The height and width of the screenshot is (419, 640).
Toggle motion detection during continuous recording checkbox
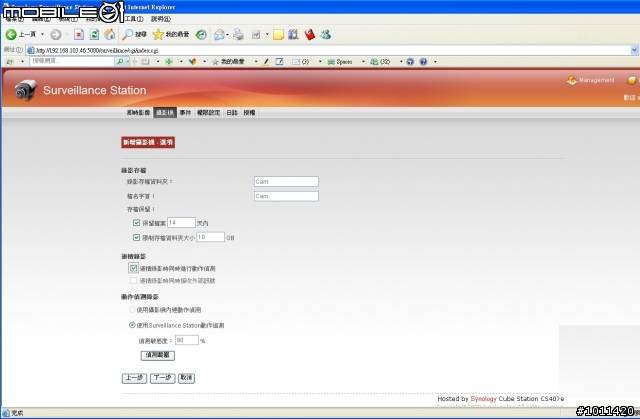133,268
